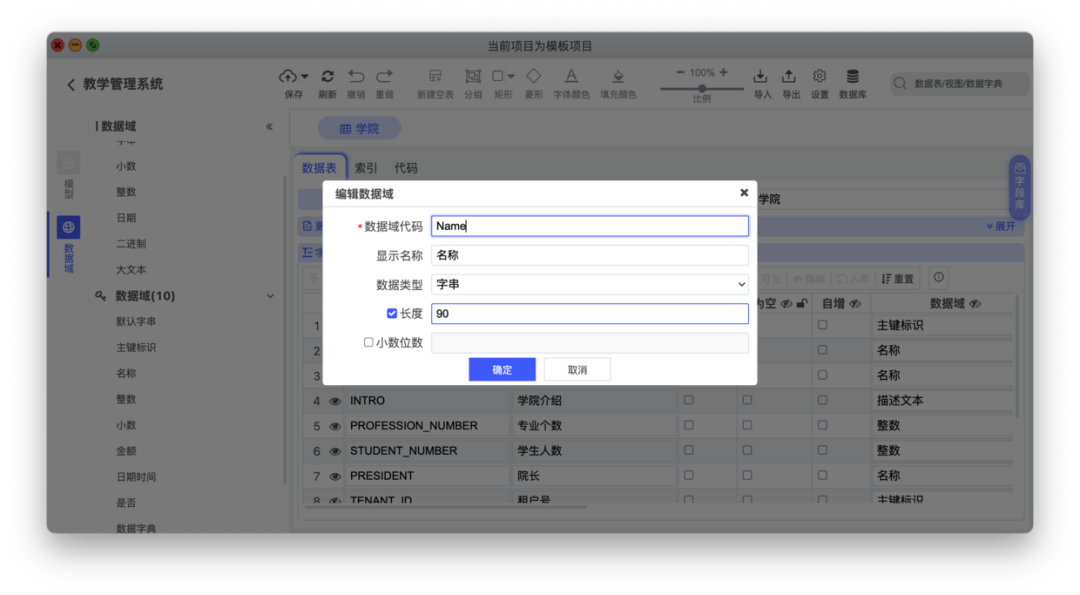Image resolution: width=1080 pixels, height=595 pixels.
Task: Click the 数据库 database icon
Action: 853,76
